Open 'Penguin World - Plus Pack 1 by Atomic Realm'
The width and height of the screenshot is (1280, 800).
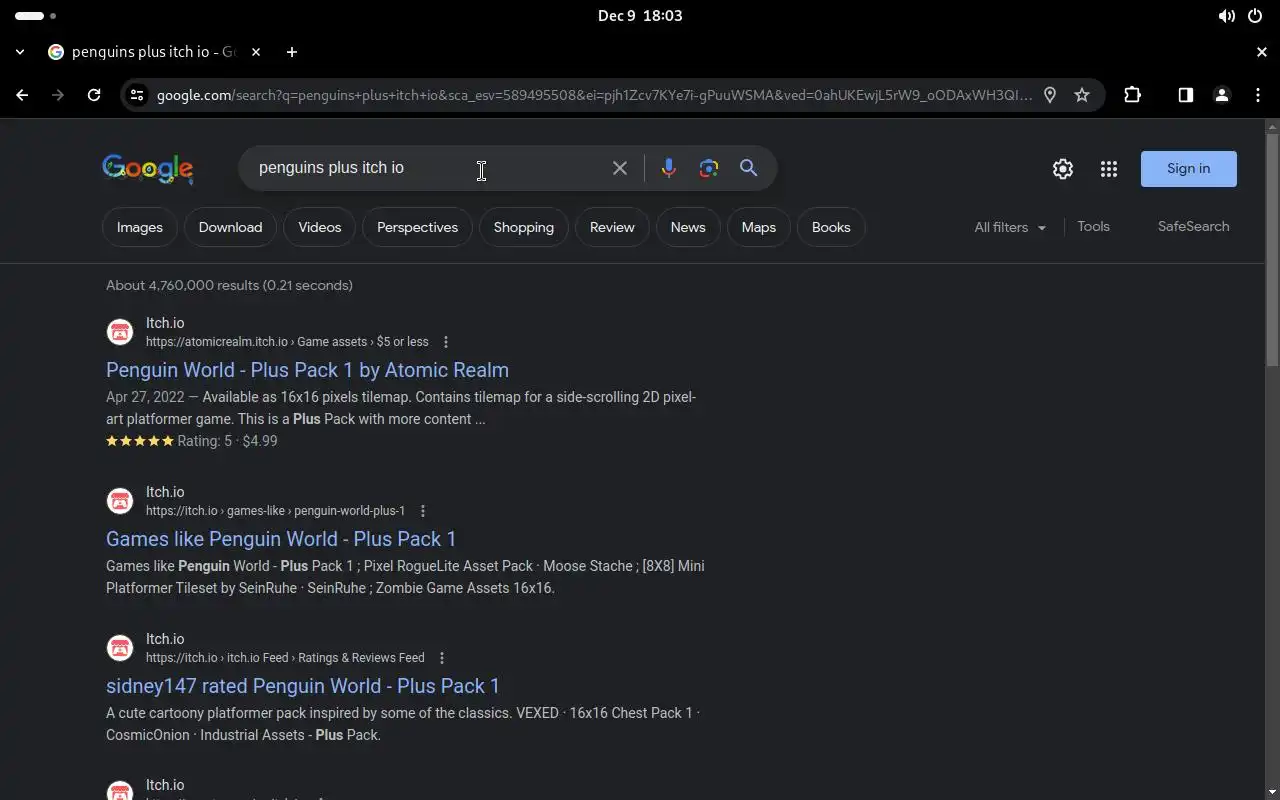(307, 370)
